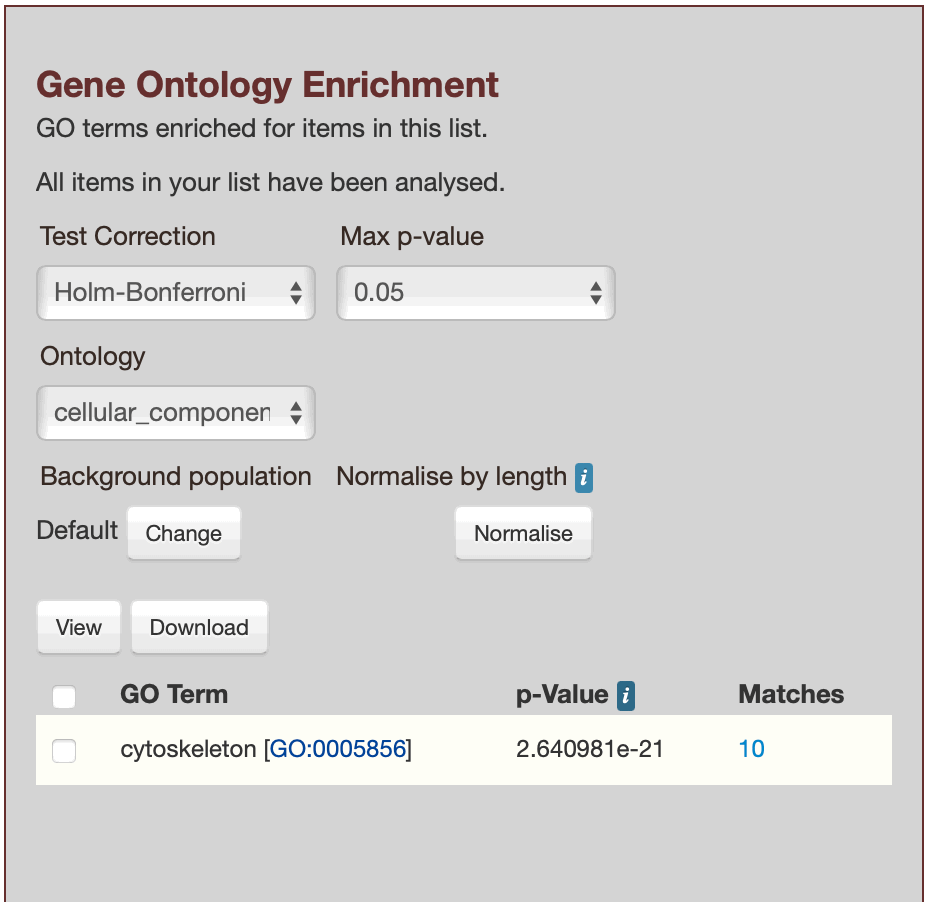Click the p-Value column info icon
Screen dimensions: 930x902
click(x=626, y=695)
